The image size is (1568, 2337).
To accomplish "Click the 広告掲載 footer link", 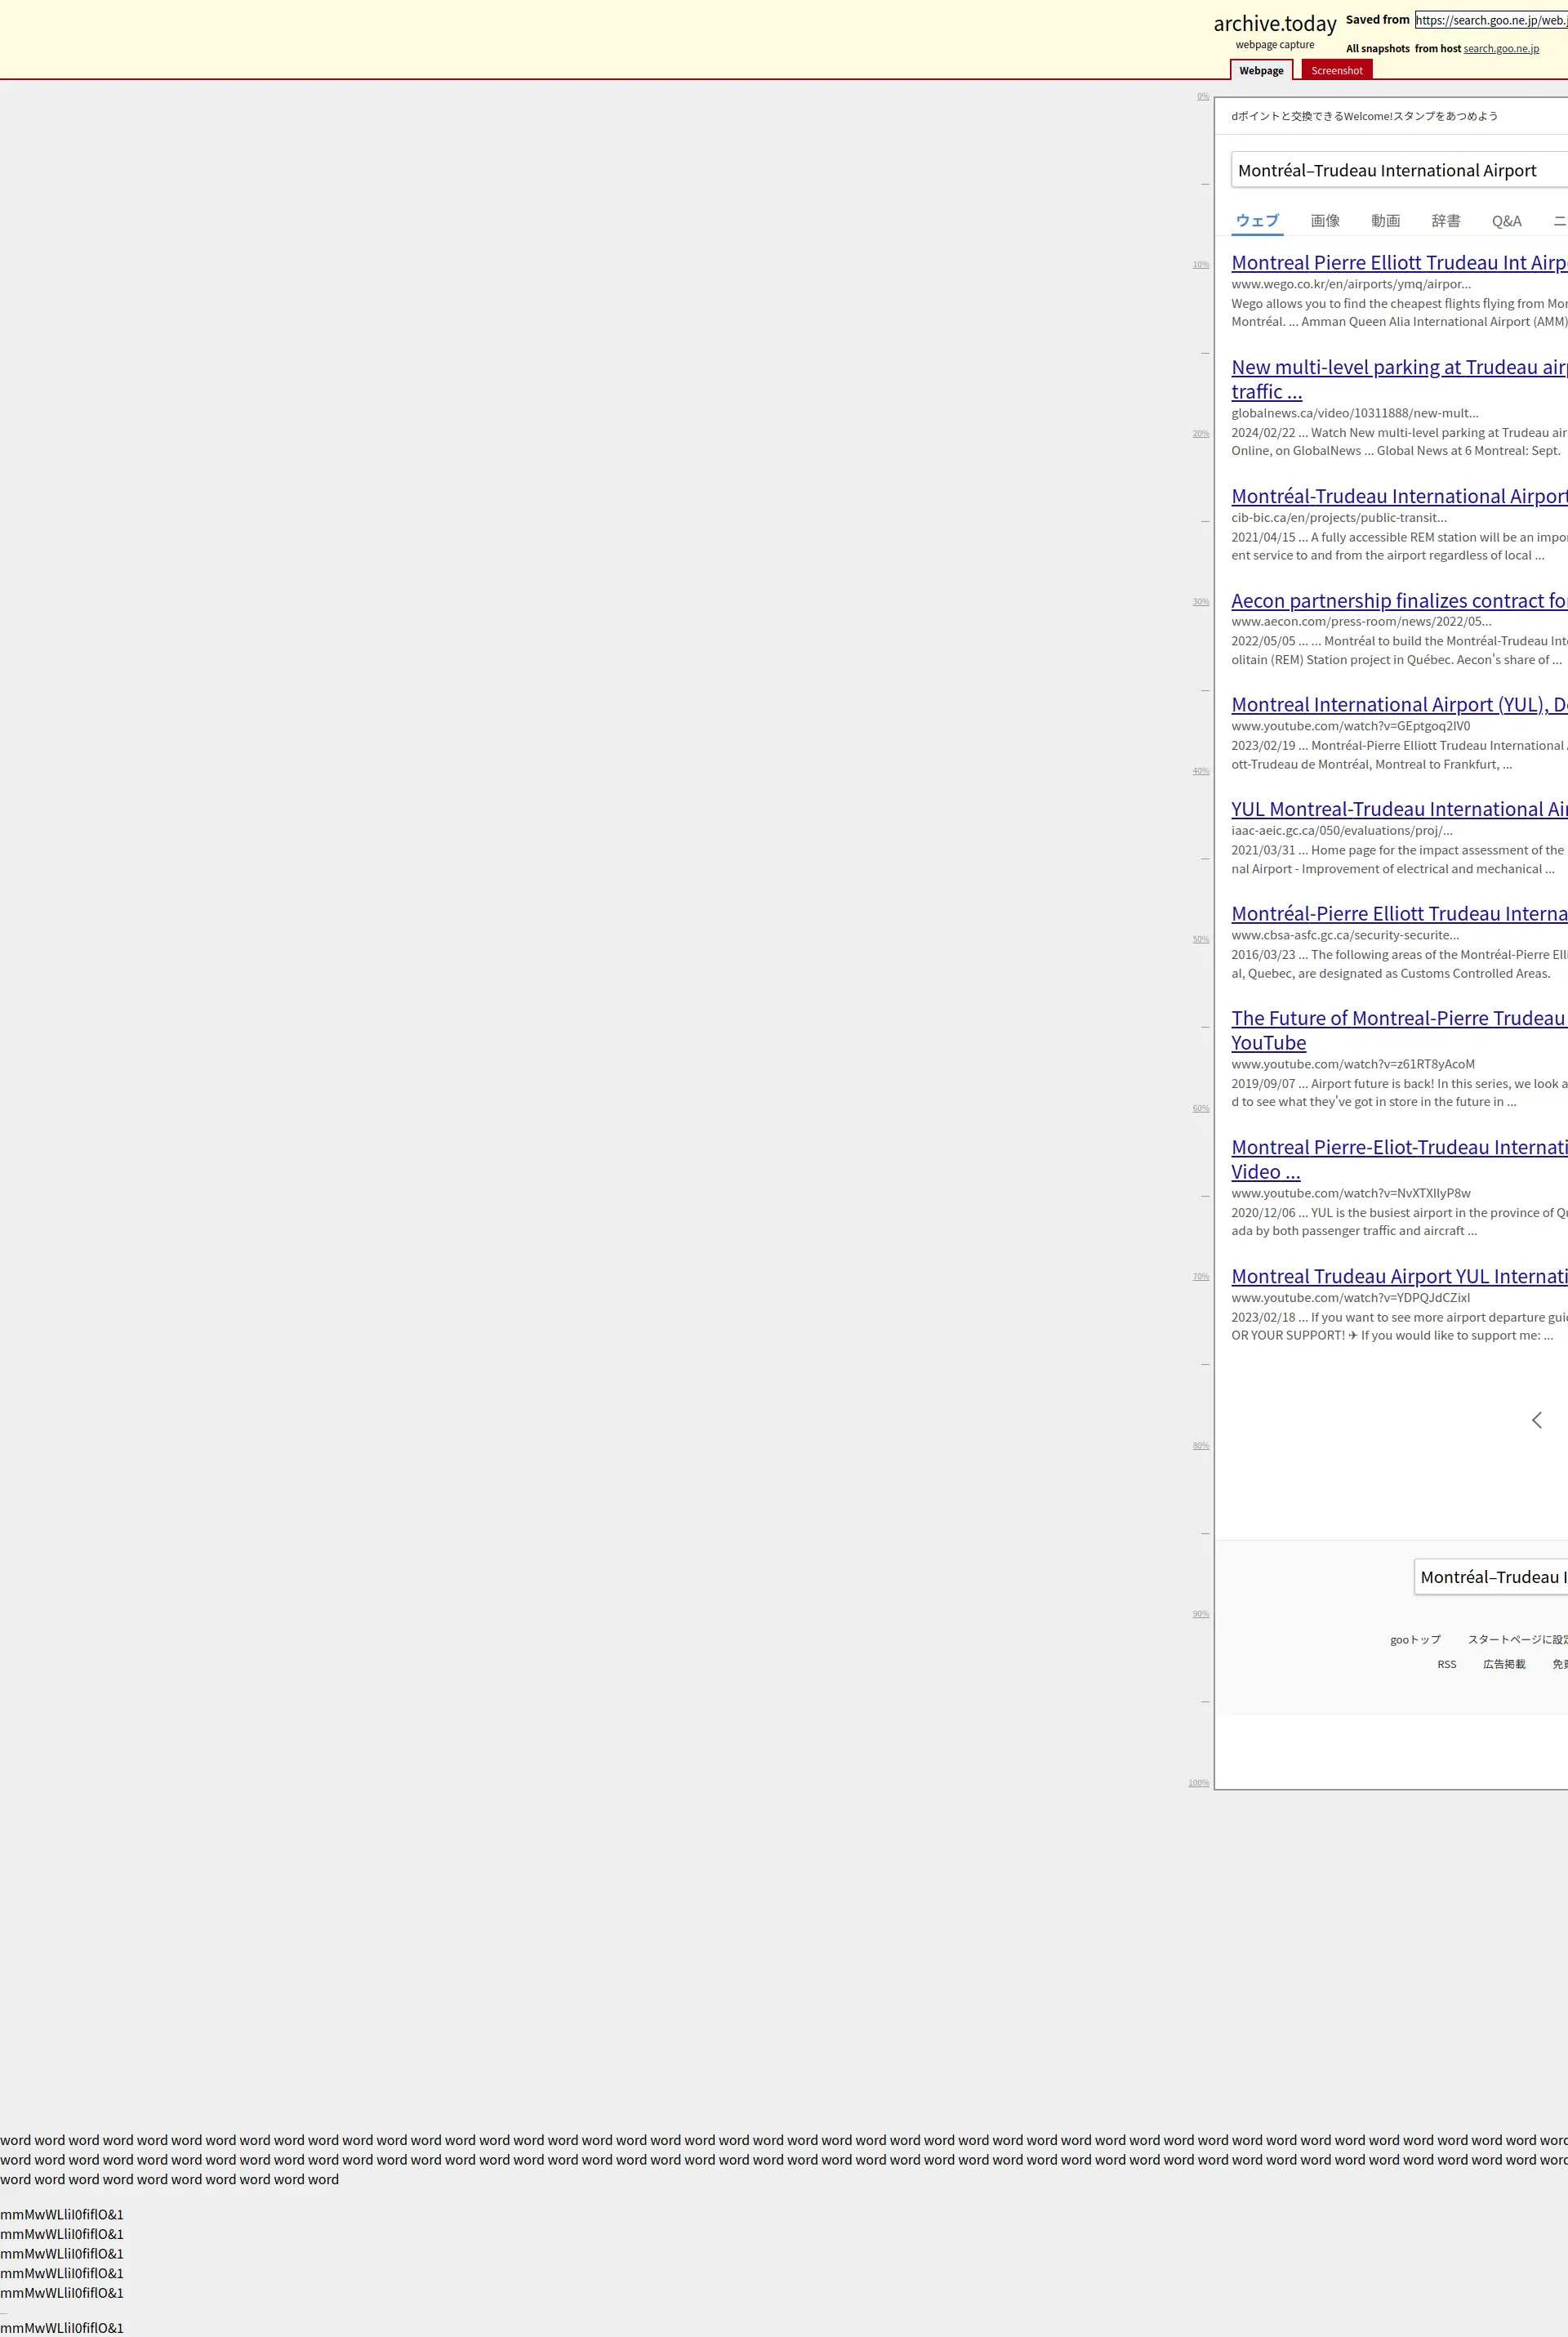I will tap(1503, 1665).
